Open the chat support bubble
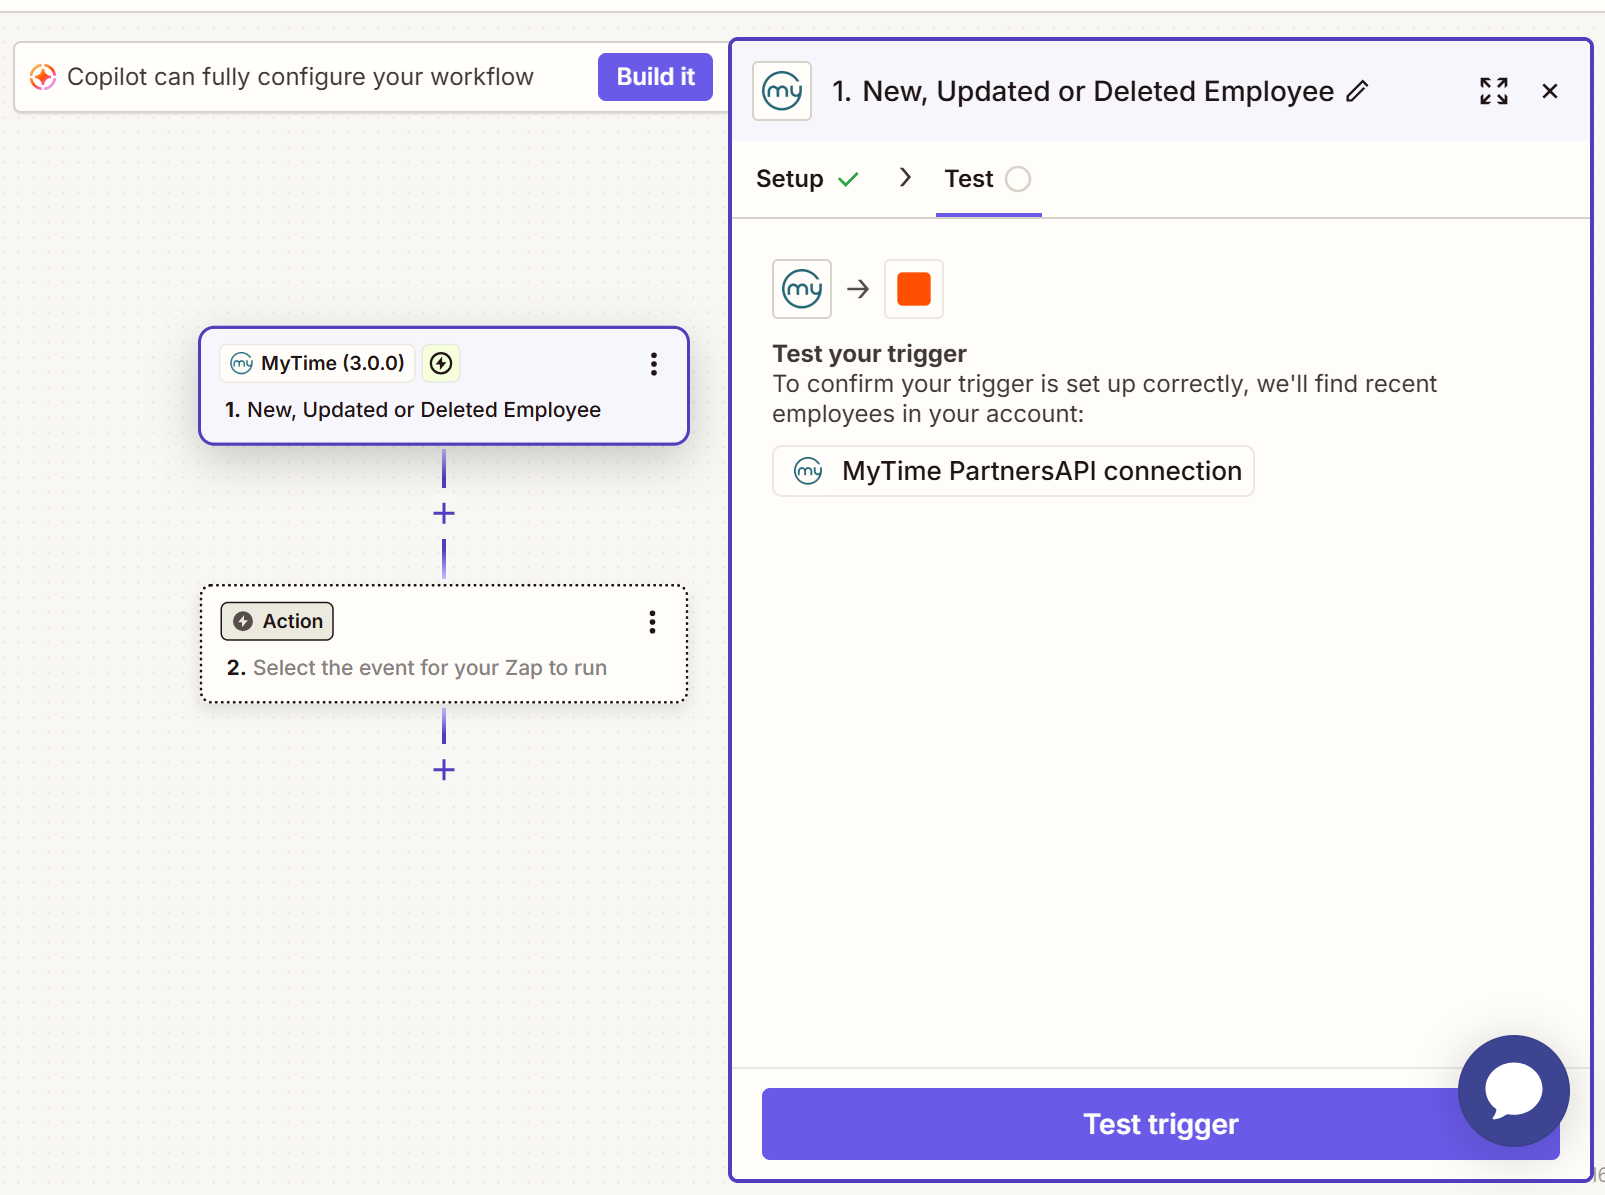Viewport: 1605px width, 1195px height. [x=1514, y=1091]
